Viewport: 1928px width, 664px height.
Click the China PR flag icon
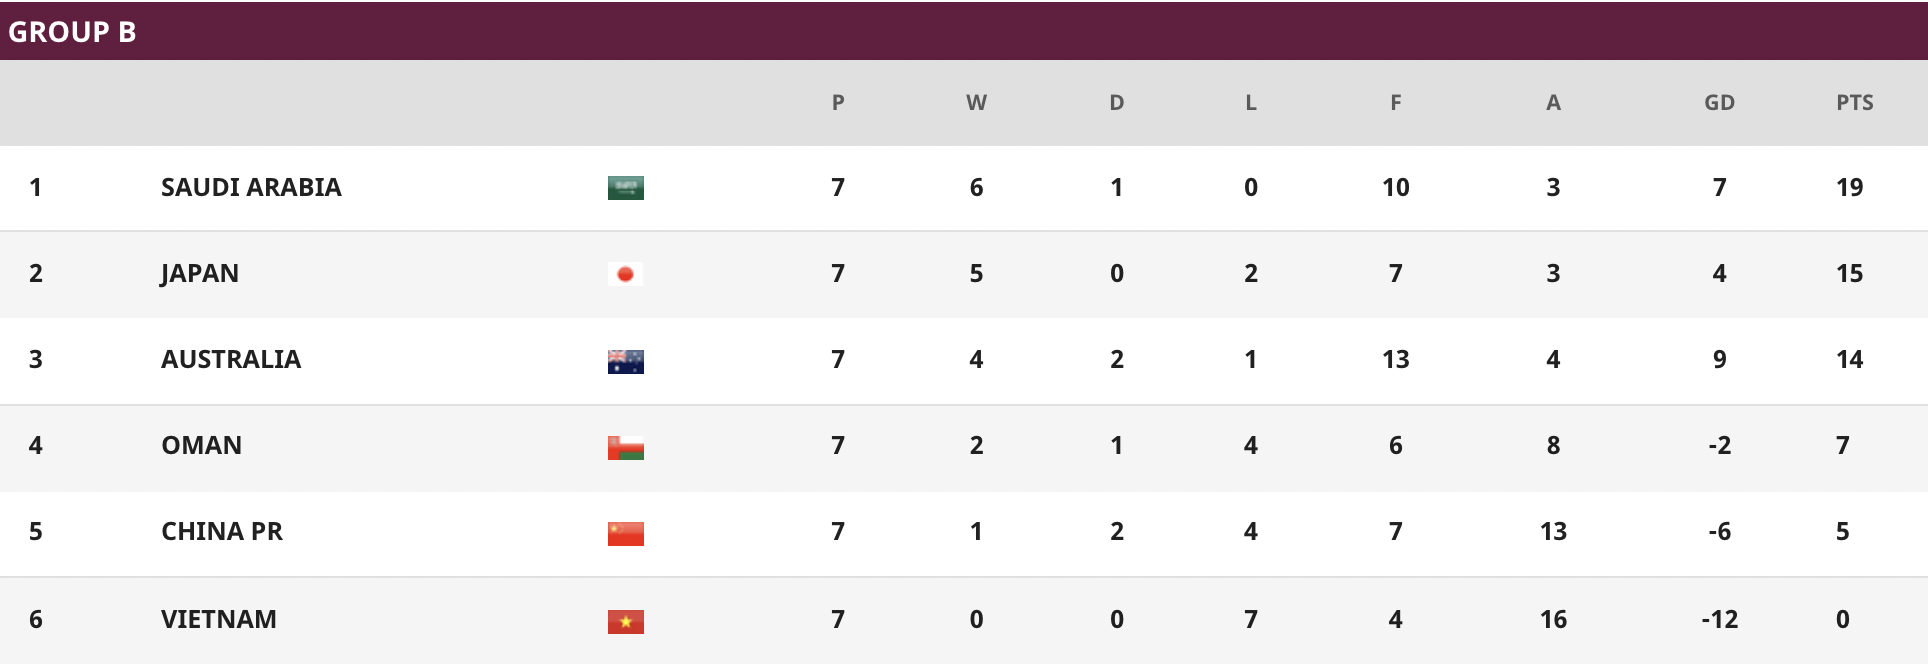pyautogui.click(x=626, y=533)
